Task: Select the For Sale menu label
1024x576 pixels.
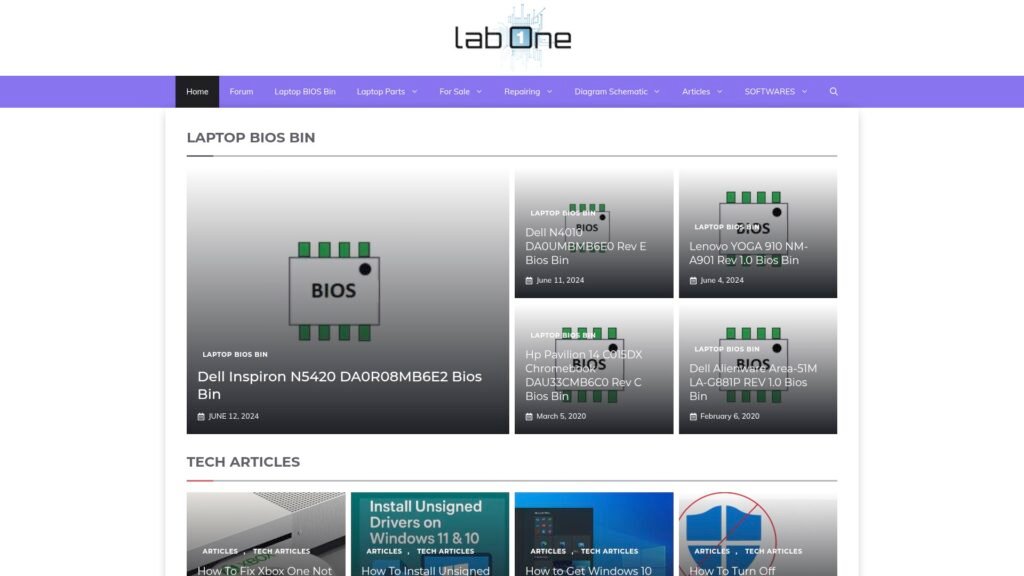Action: pos(455,91)
